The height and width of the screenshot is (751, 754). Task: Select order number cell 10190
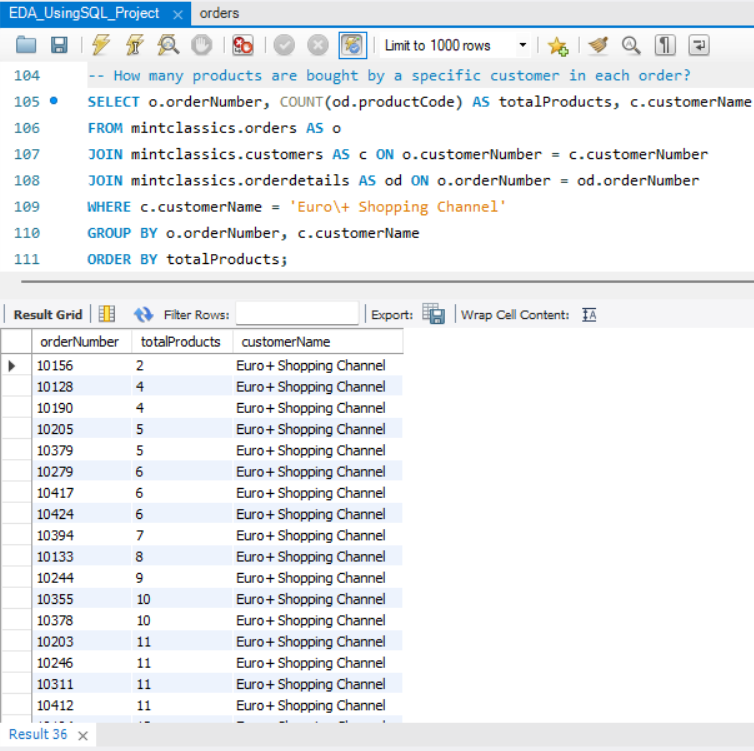(x=82, y=408)
